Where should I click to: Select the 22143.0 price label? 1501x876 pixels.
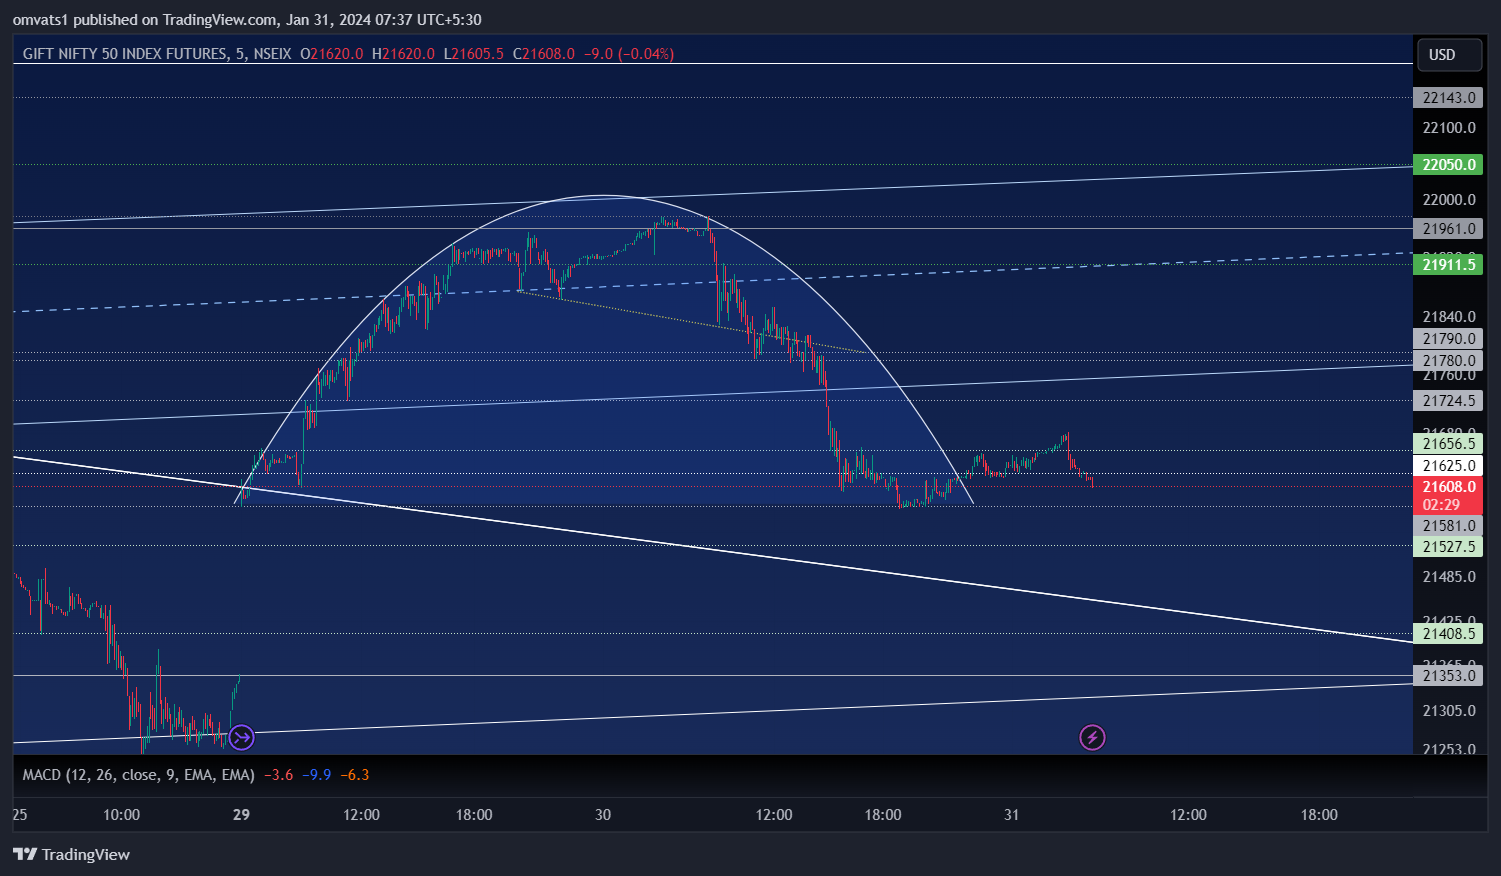[x=1448, y=98]
